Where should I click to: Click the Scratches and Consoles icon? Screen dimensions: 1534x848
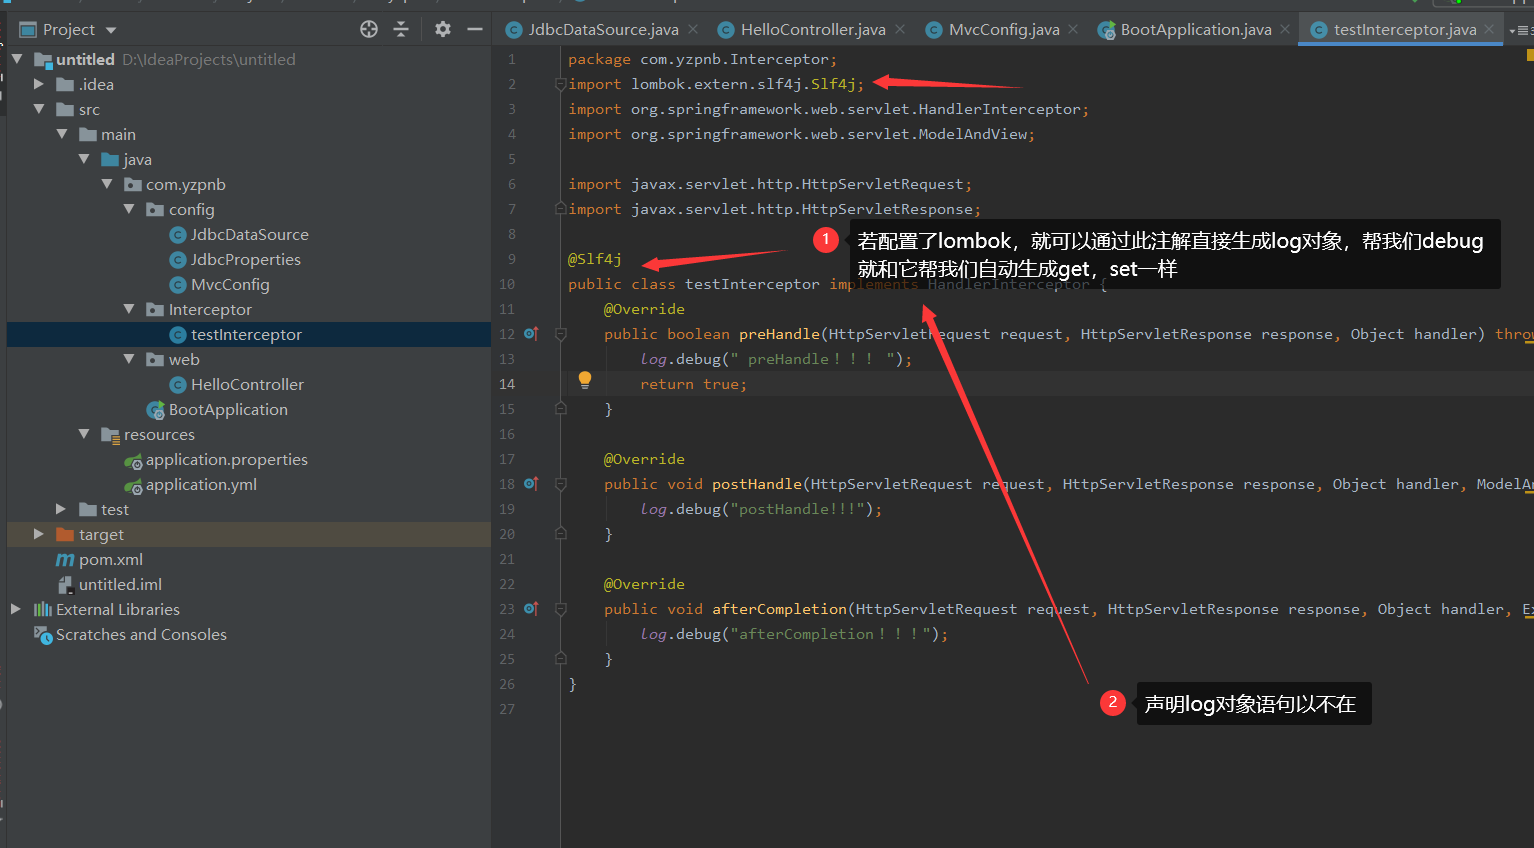pyautogui.click(x=43, y=634)
